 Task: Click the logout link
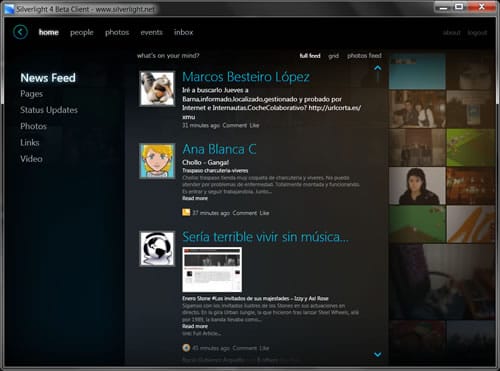coord(477,33)
